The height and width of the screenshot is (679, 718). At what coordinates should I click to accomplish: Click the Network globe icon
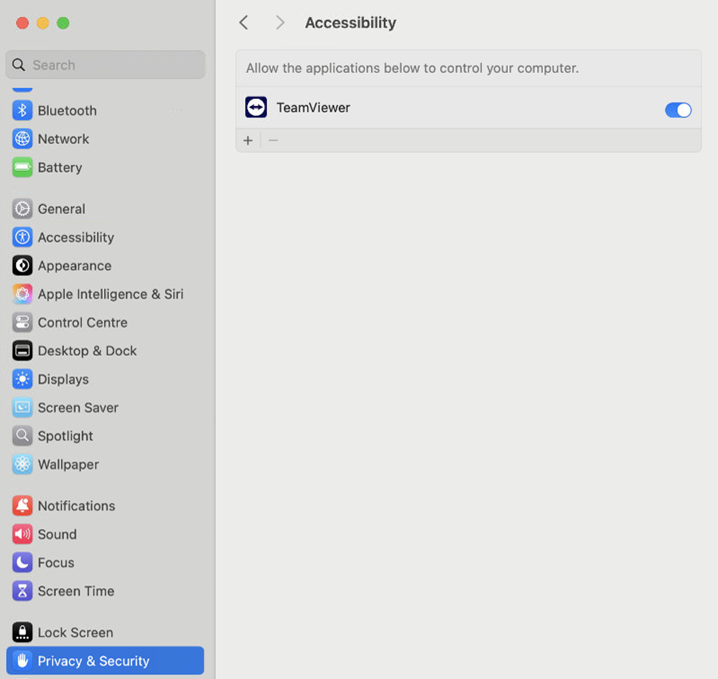22,139
